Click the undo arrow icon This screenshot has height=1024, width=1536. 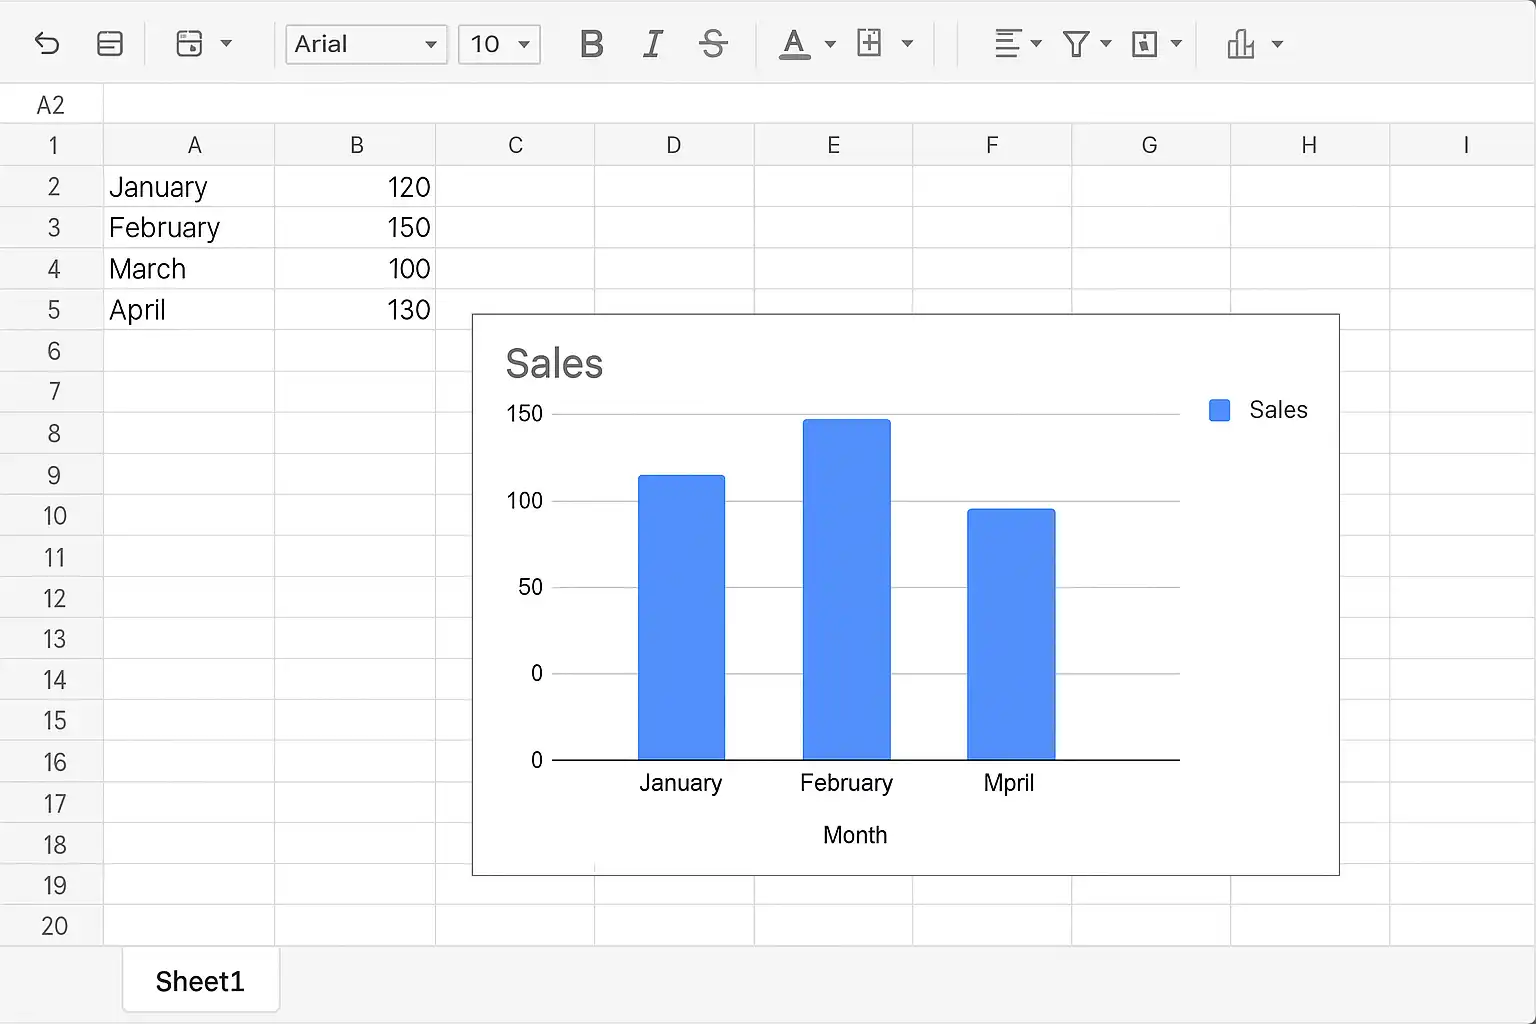pyautogui.click(x=47, y=43)
